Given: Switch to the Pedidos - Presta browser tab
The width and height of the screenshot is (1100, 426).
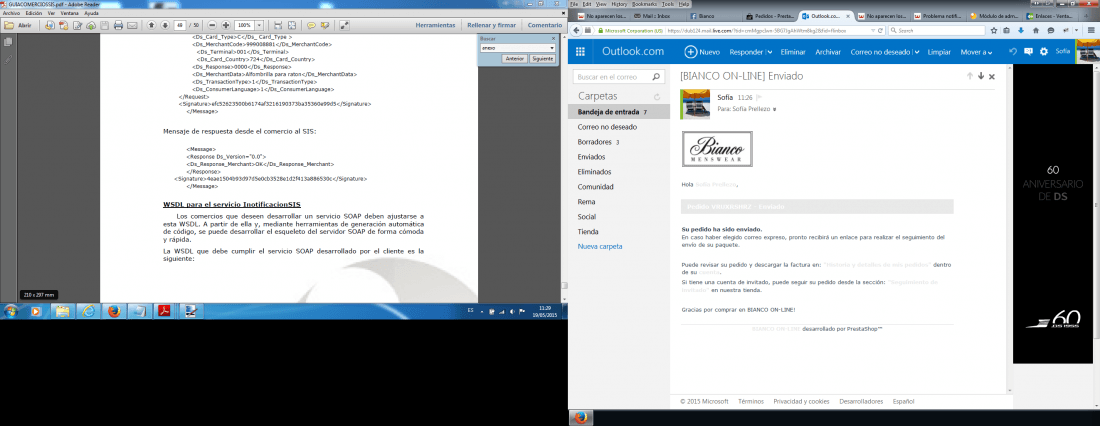Looking at the screenshot, I should coord(770,15).
